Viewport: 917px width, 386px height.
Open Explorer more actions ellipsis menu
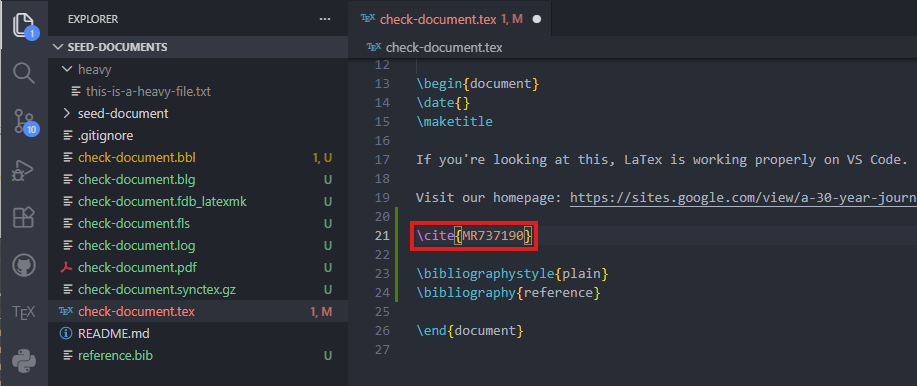[325, 19]
